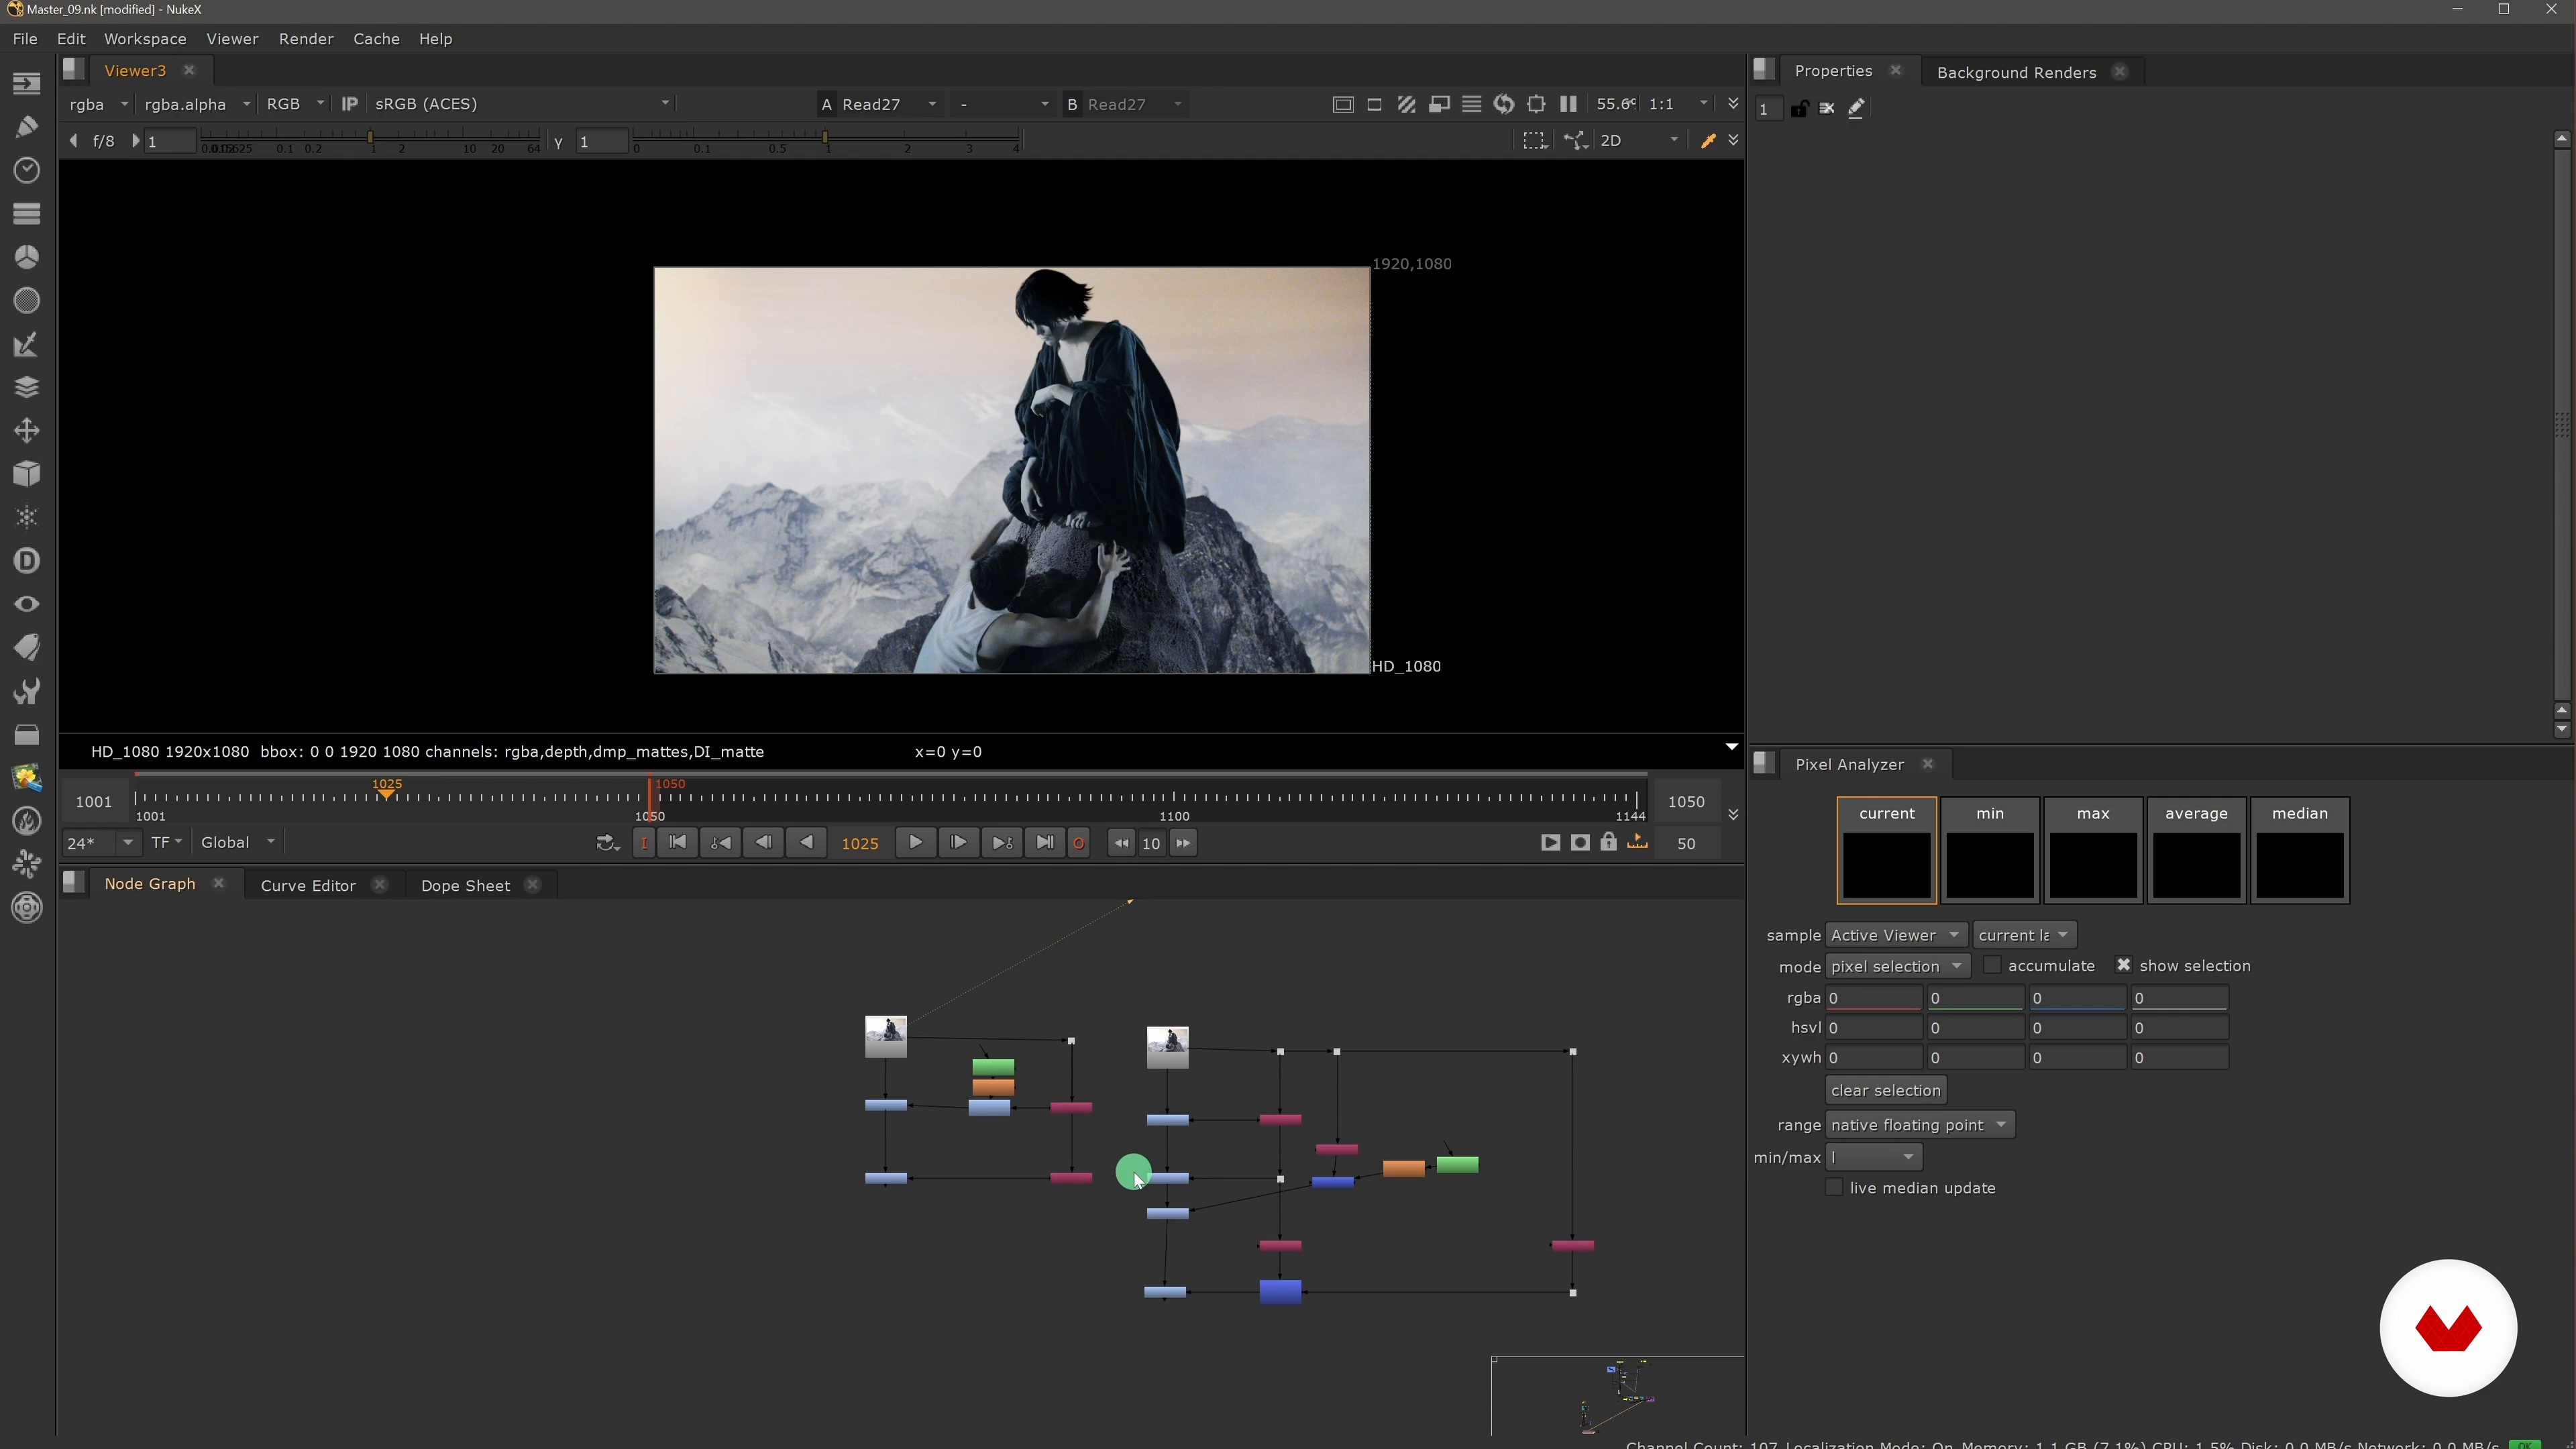
Task: Switch to the Curve Editor tab
Action: click(308, 885)
